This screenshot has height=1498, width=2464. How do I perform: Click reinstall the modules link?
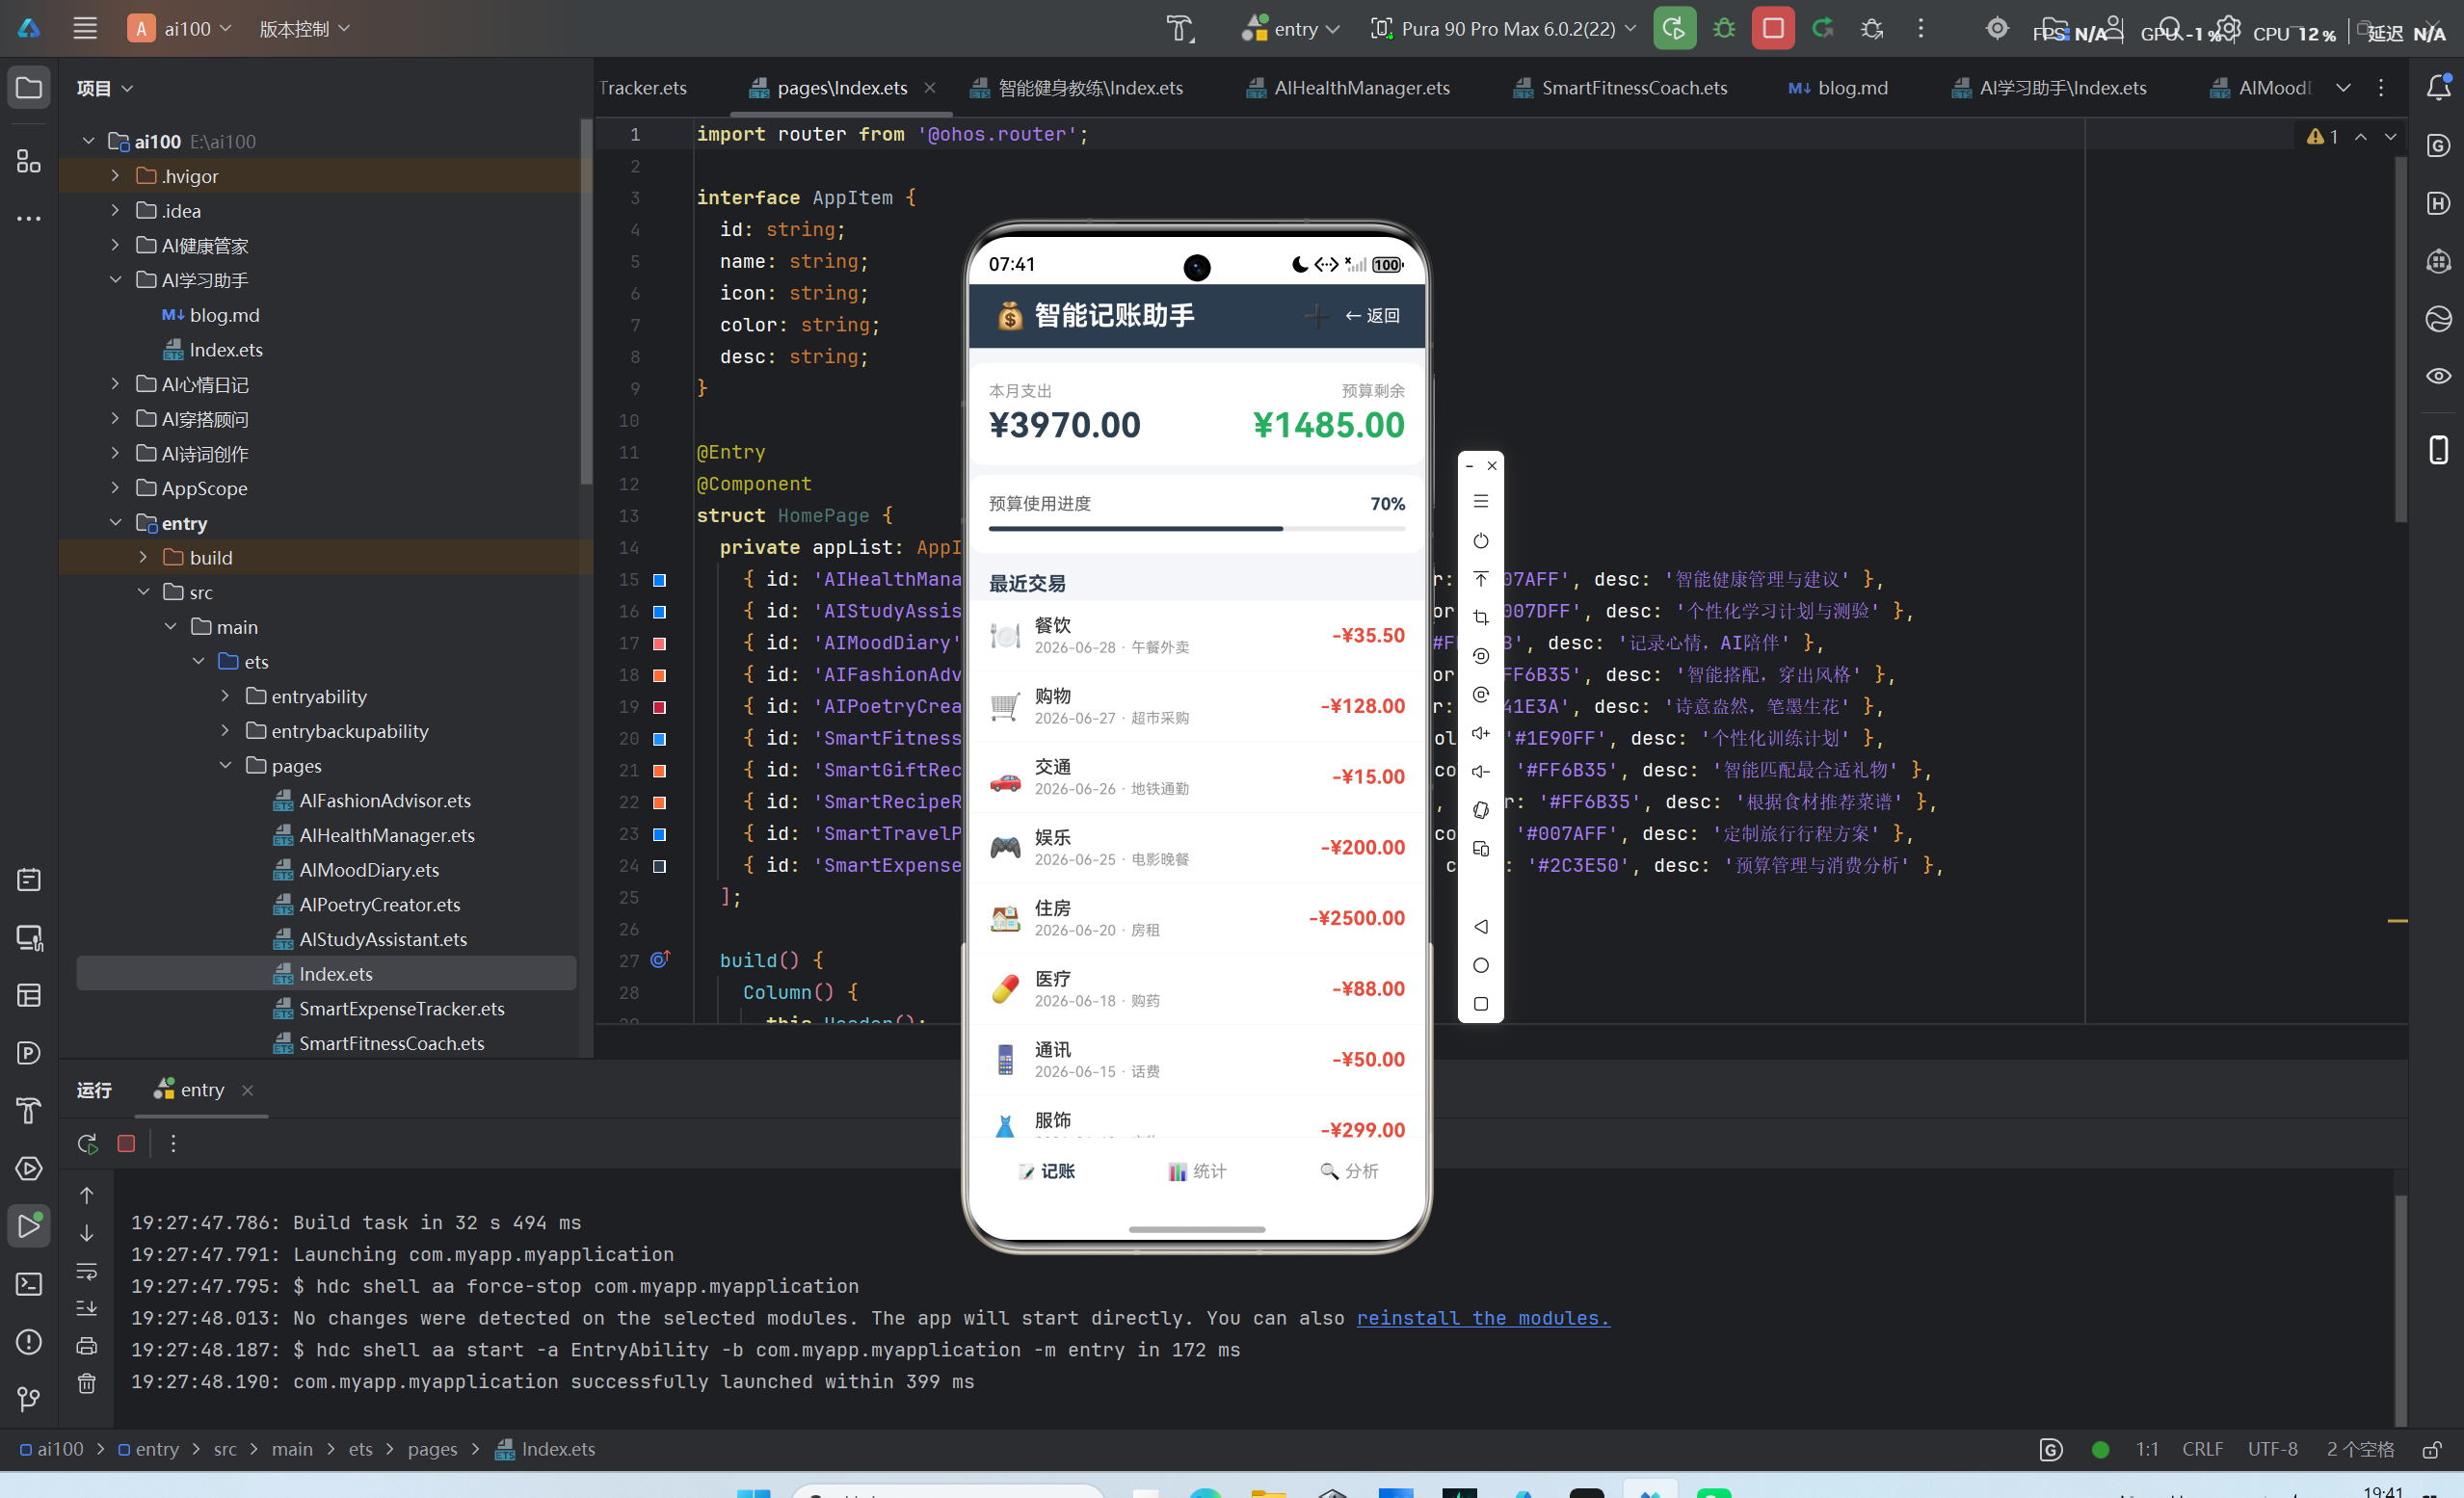click(1483, 1318)
